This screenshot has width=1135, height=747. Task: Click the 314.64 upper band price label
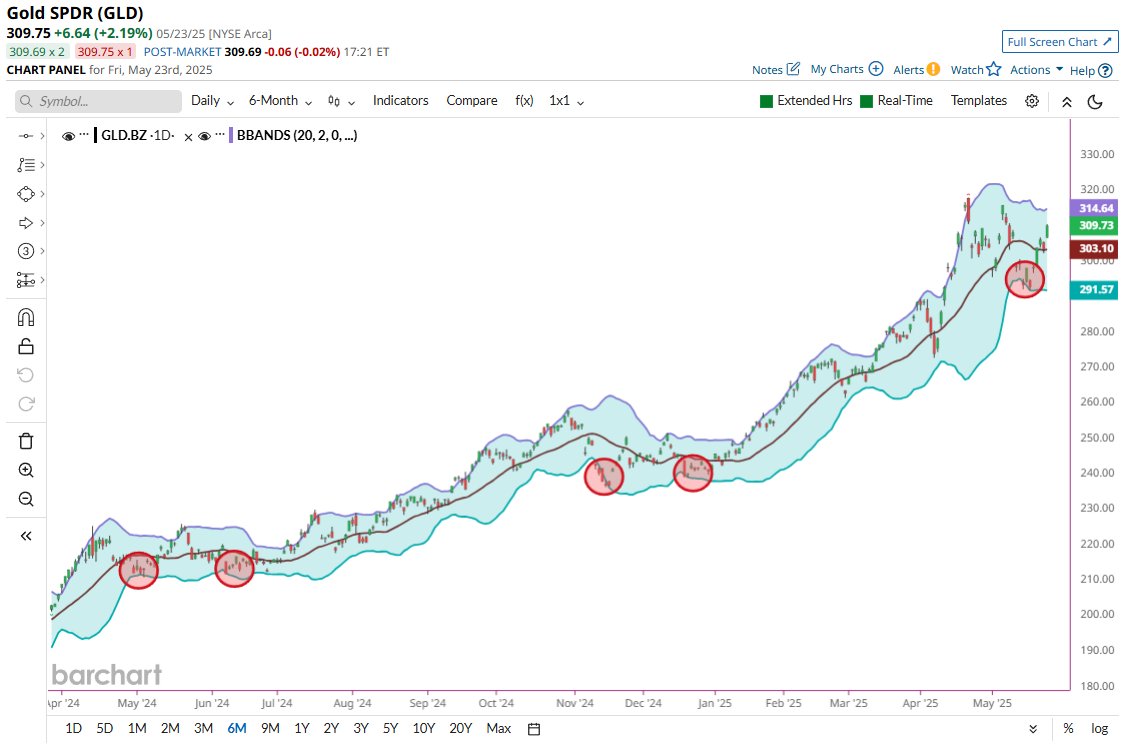pos(1094,208)
